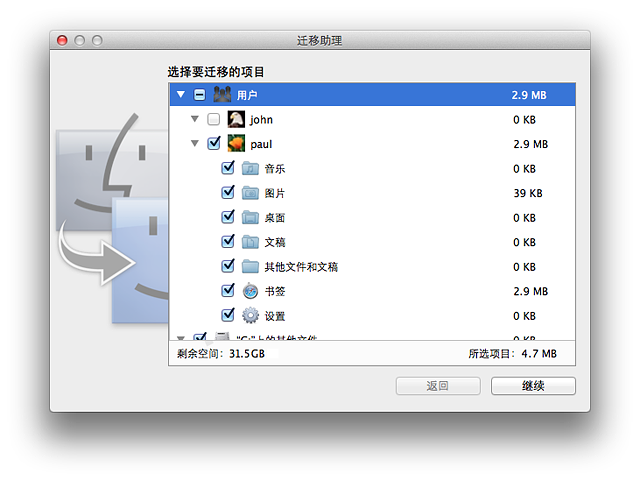
Task: Select the john row label
Action: [x=261, y=120]
